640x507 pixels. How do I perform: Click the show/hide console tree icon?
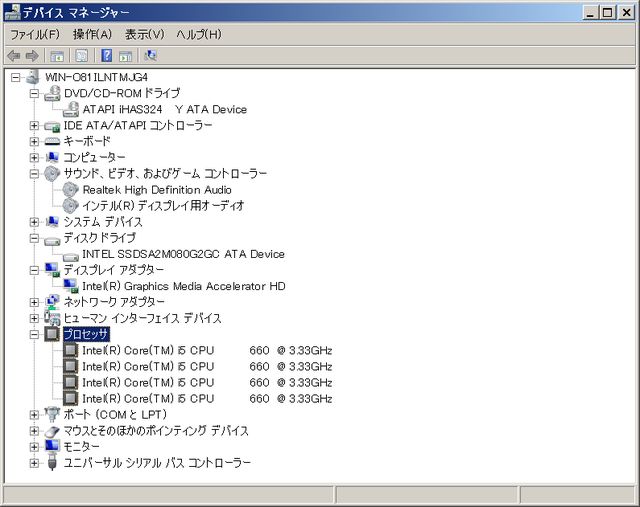[57, 56]
